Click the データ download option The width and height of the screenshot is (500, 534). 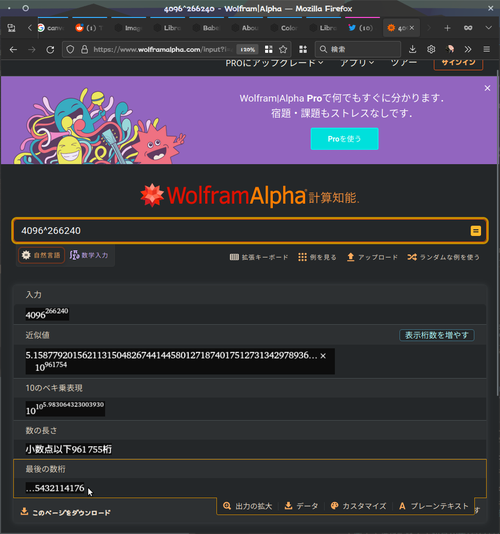[x=301, y=506]
